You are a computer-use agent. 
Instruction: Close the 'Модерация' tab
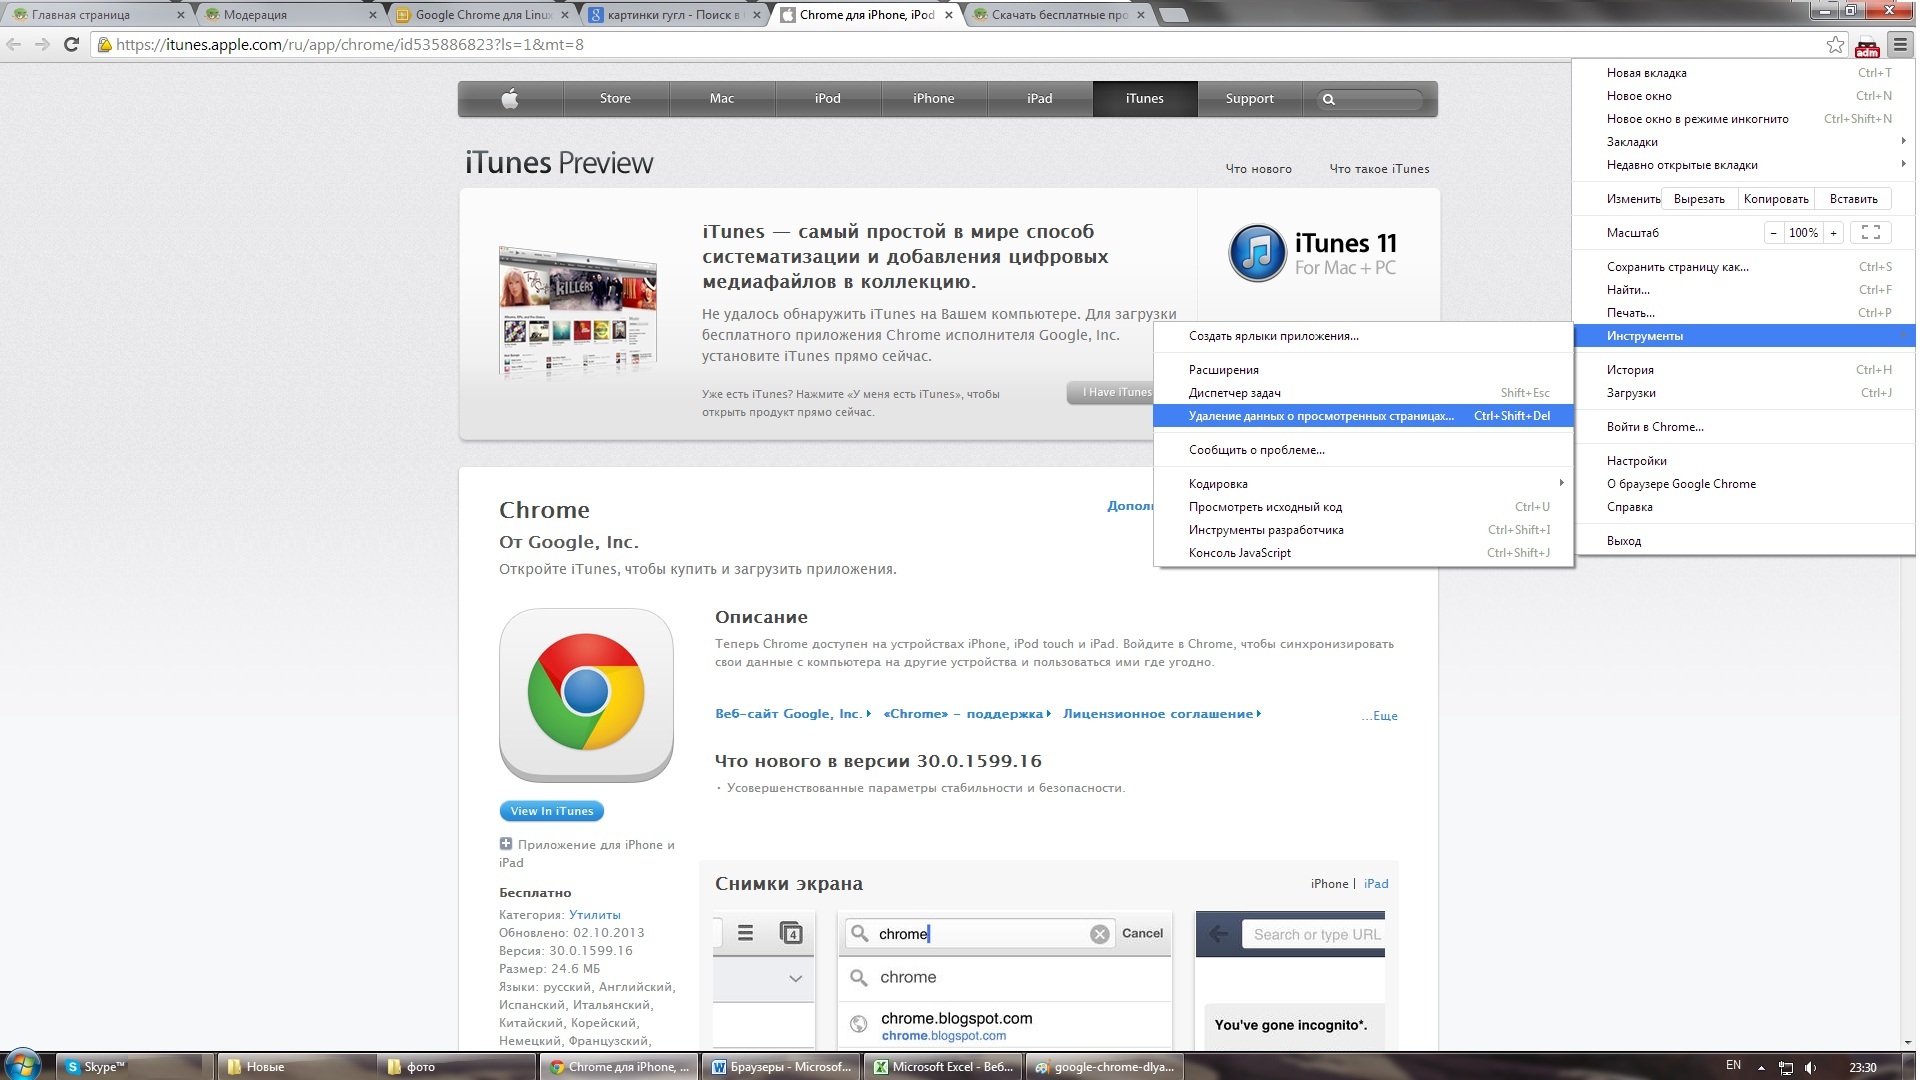(x=372, y=15)
